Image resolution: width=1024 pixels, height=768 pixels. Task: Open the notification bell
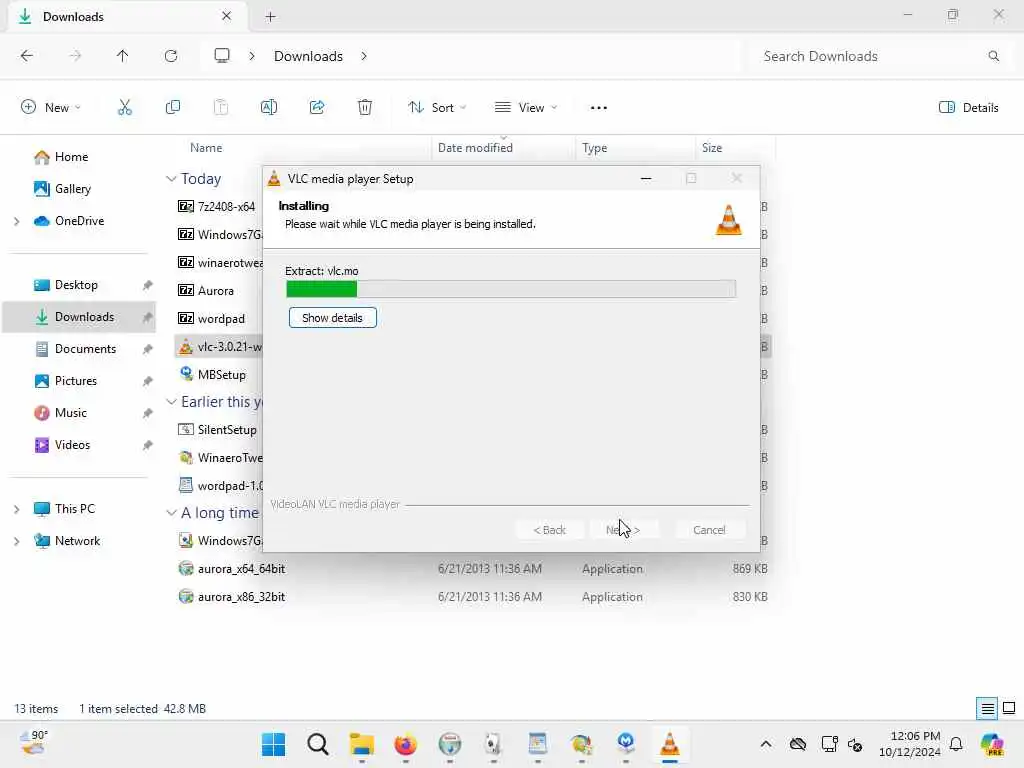[x=956, y=744]
